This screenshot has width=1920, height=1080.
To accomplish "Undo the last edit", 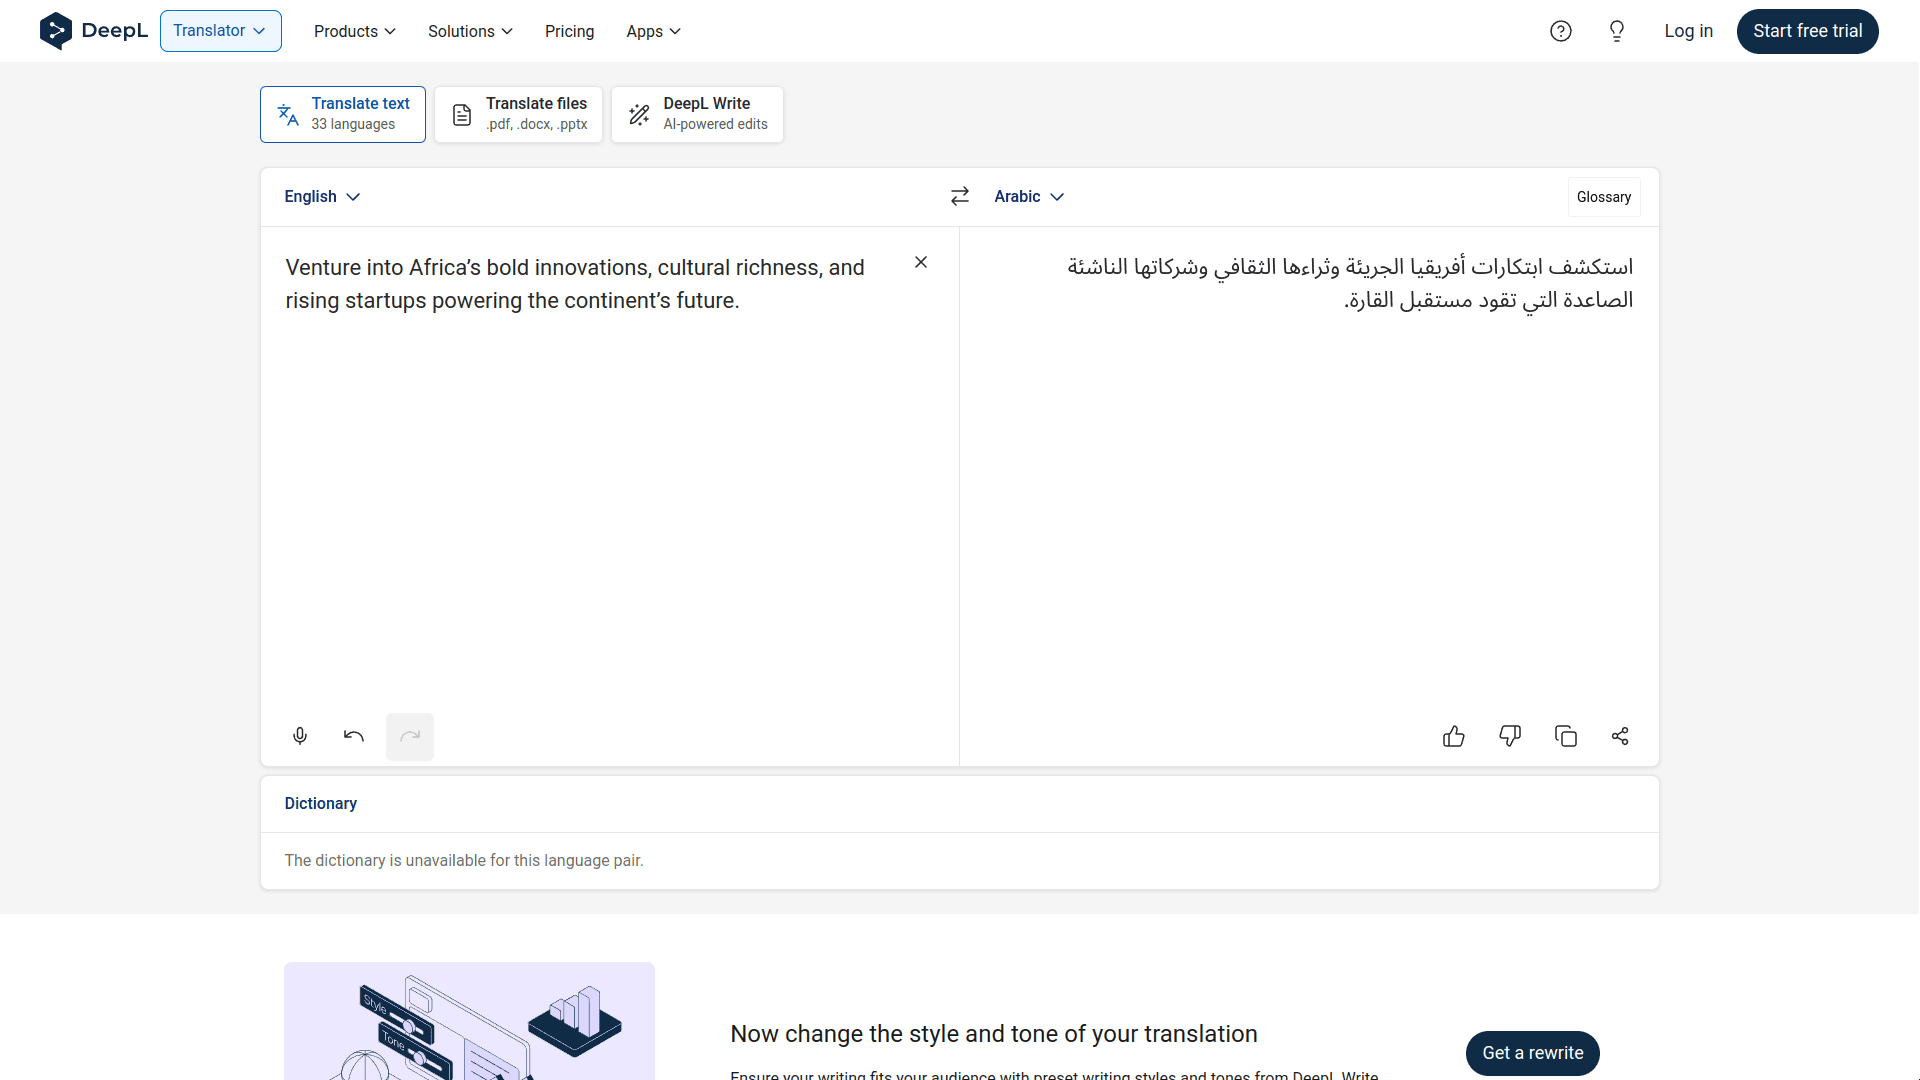I will tap(354, 736).
